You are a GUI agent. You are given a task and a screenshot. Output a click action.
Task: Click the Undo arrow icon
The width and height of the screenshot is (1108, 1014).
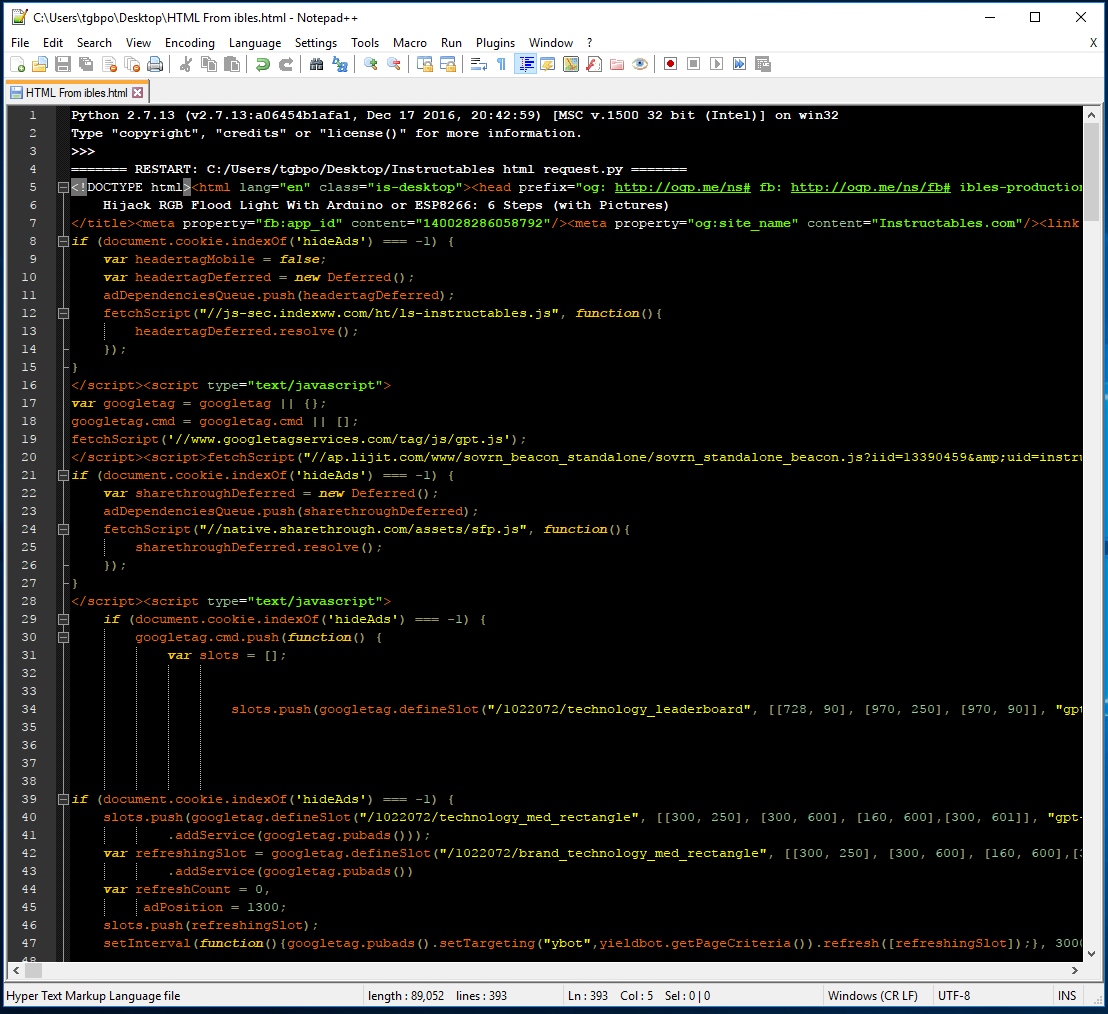coord(262,64)
